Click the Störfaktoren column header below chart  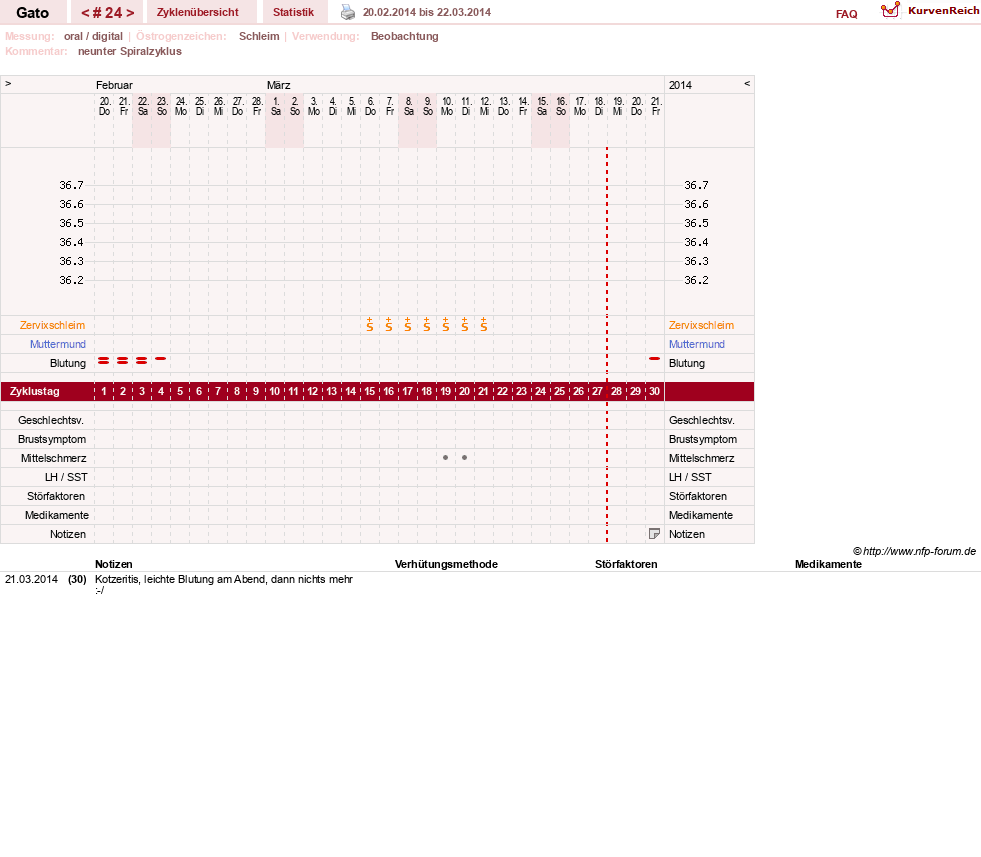tap(626, 564)
